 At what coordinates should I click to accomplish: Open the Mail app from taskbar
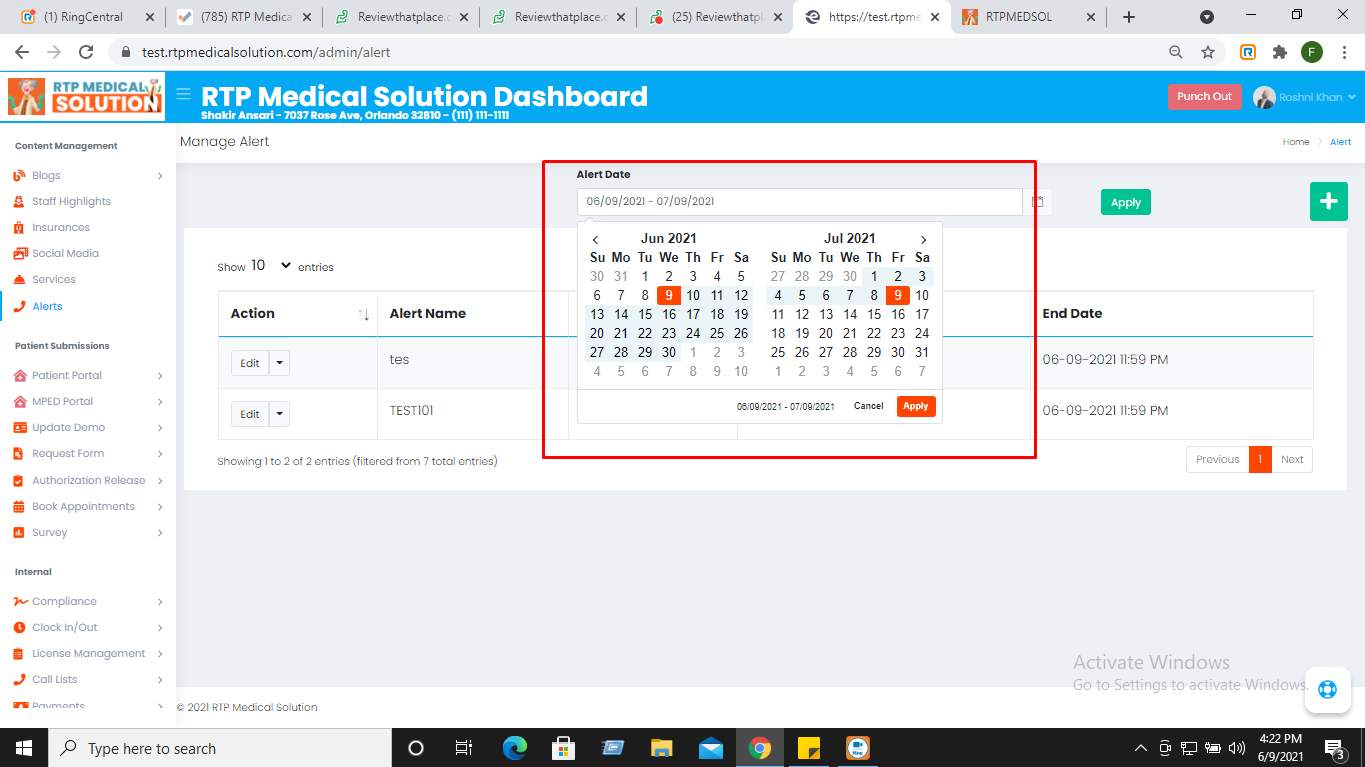(711, 748)
